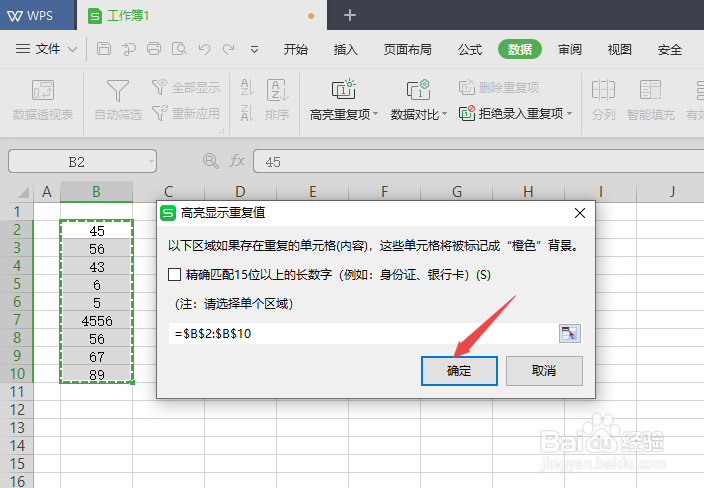Image resolution: width=704 pixels, height=488 pixels.
Task: Open a new tab with the plus button
Action: click(x=350, y=16)
